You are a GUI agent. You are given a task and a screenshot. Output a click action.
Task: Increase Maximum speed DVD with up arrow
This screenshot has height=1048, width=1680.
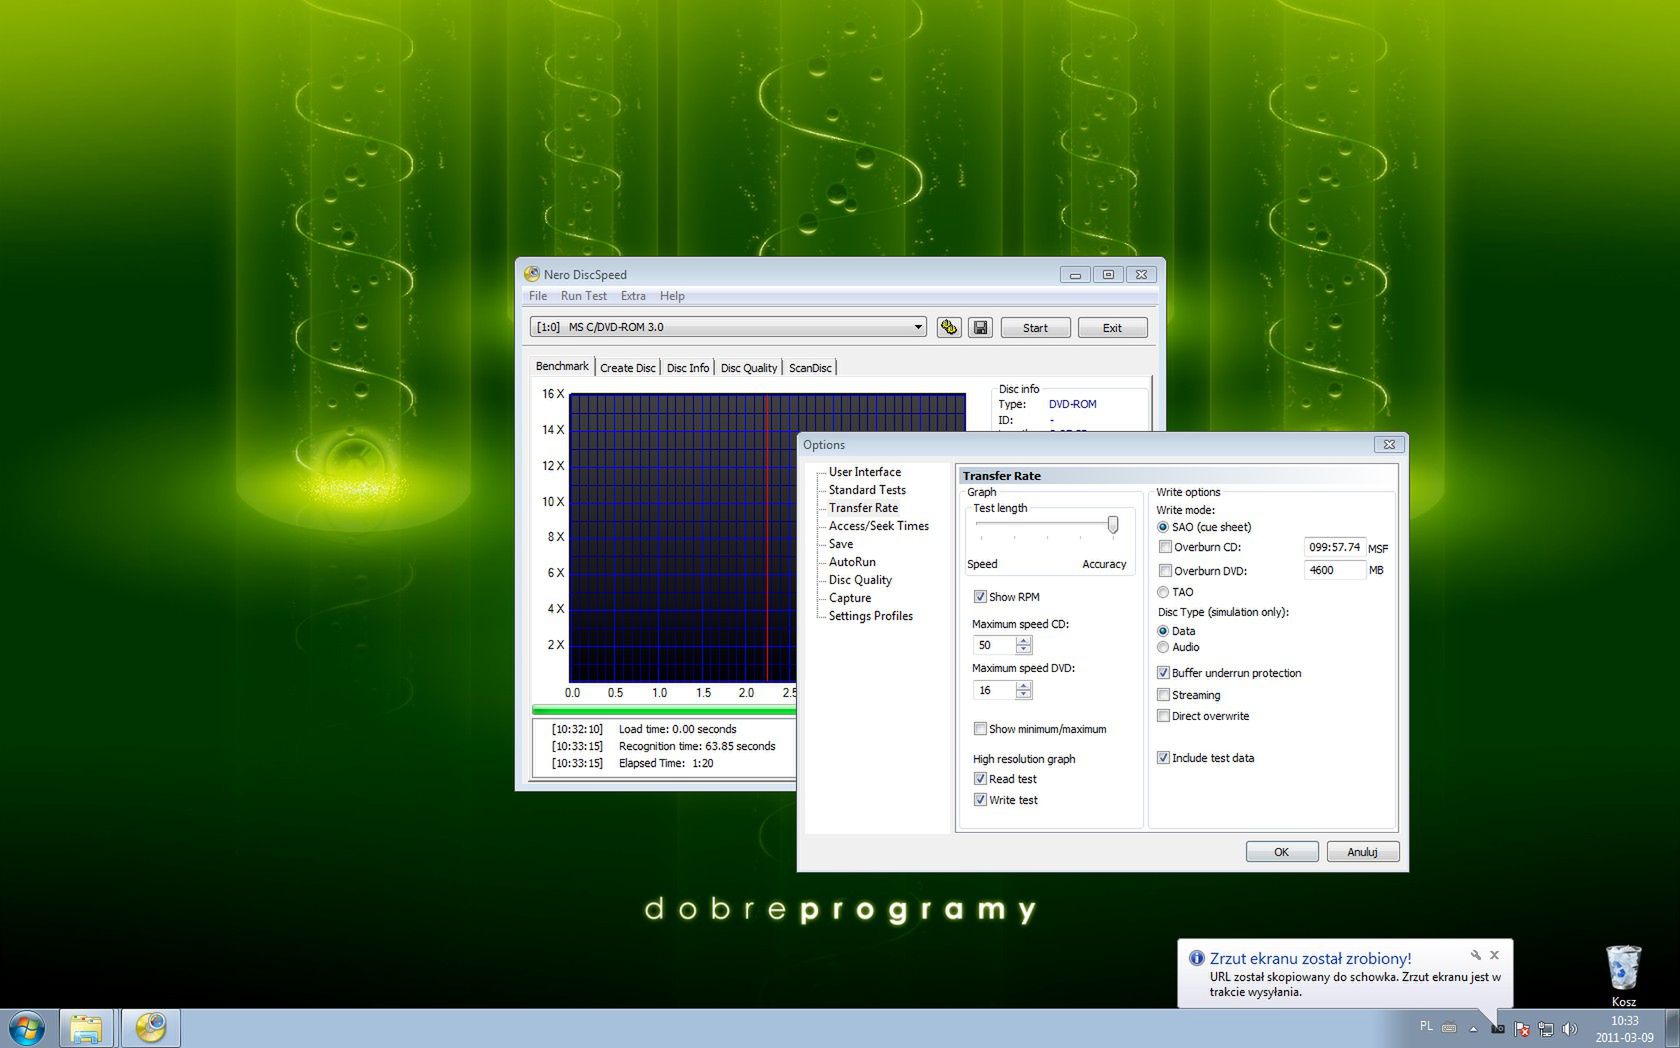pos(1023,686)
